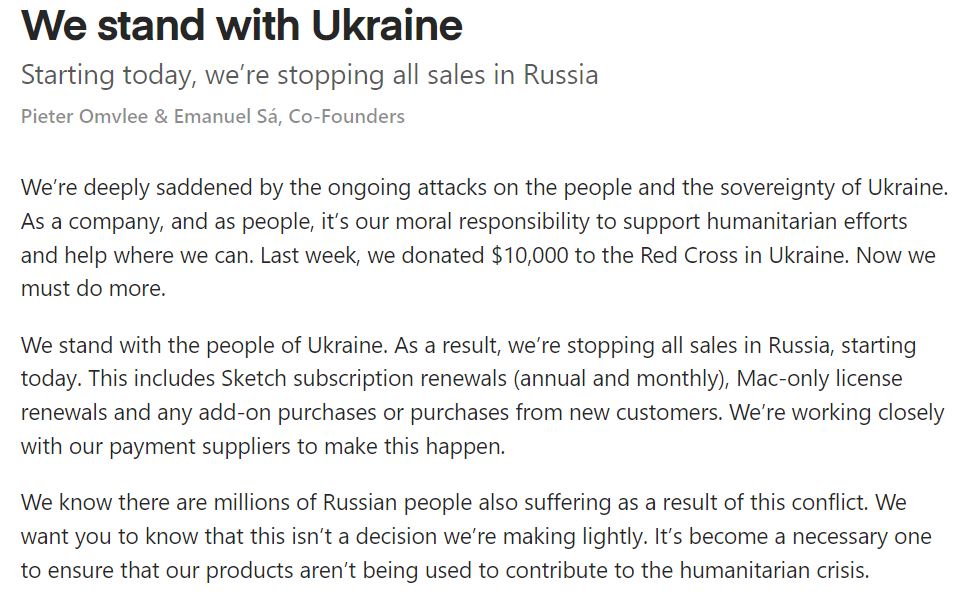Click the phrase "humanitarian crisis"
Viewport: 964px width, 599px height.
(x=768, y=571)
